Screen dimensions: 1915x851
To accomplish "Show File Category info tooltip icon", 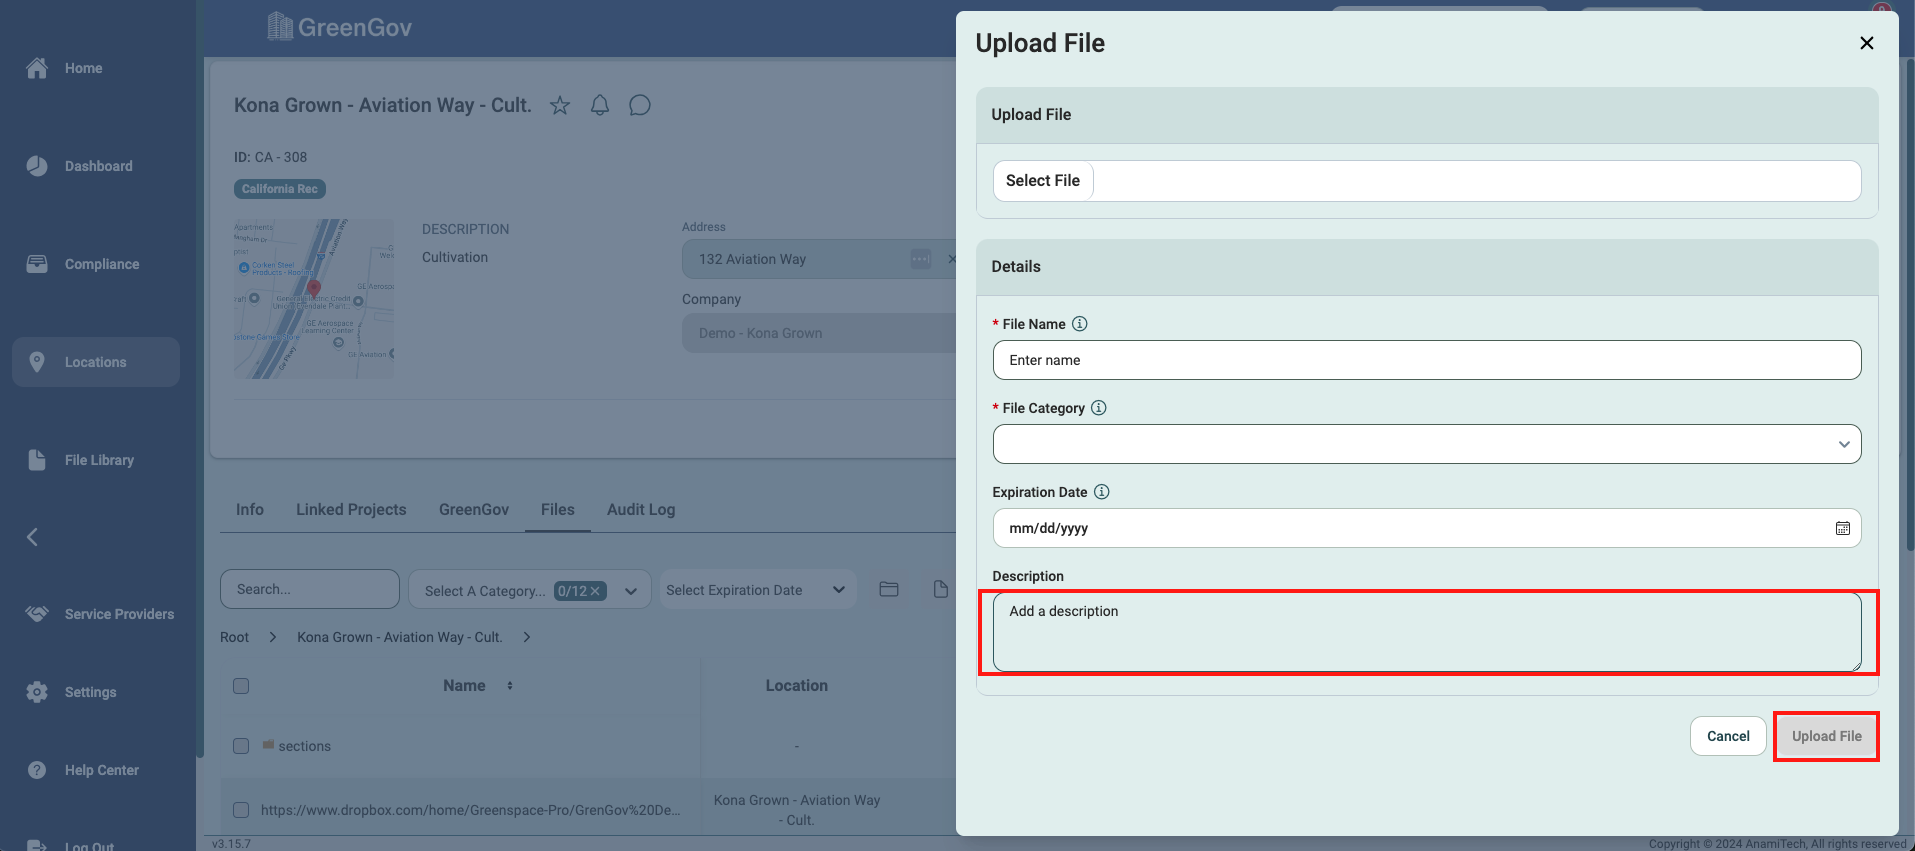I will coord(1099,408).
